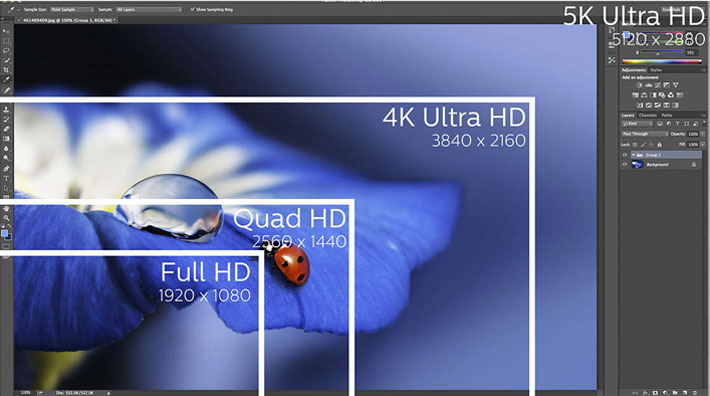Add a Vibrance adjustment

tap(676, 85)
